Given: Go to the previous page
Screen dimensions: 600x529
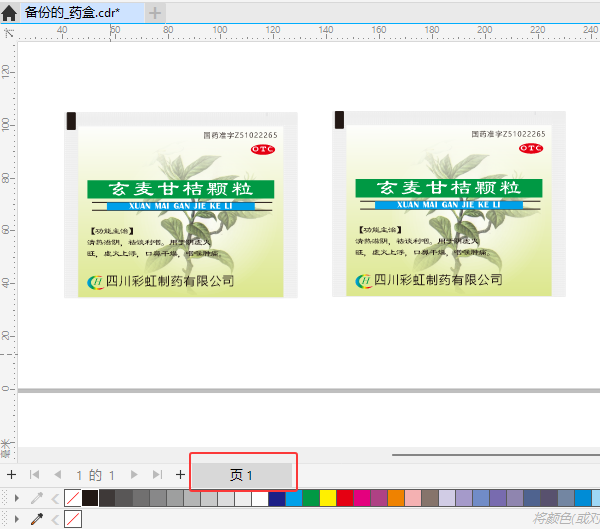Looking at the screenshot, I should [x=58, y=475].
